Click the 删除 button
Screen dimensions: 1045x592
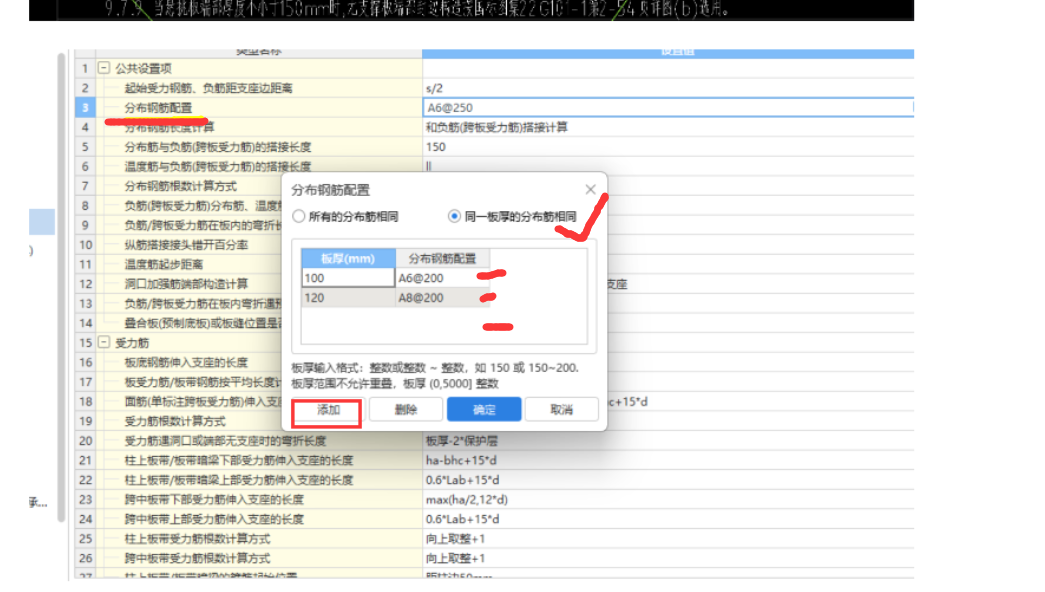tap(406, 409)
